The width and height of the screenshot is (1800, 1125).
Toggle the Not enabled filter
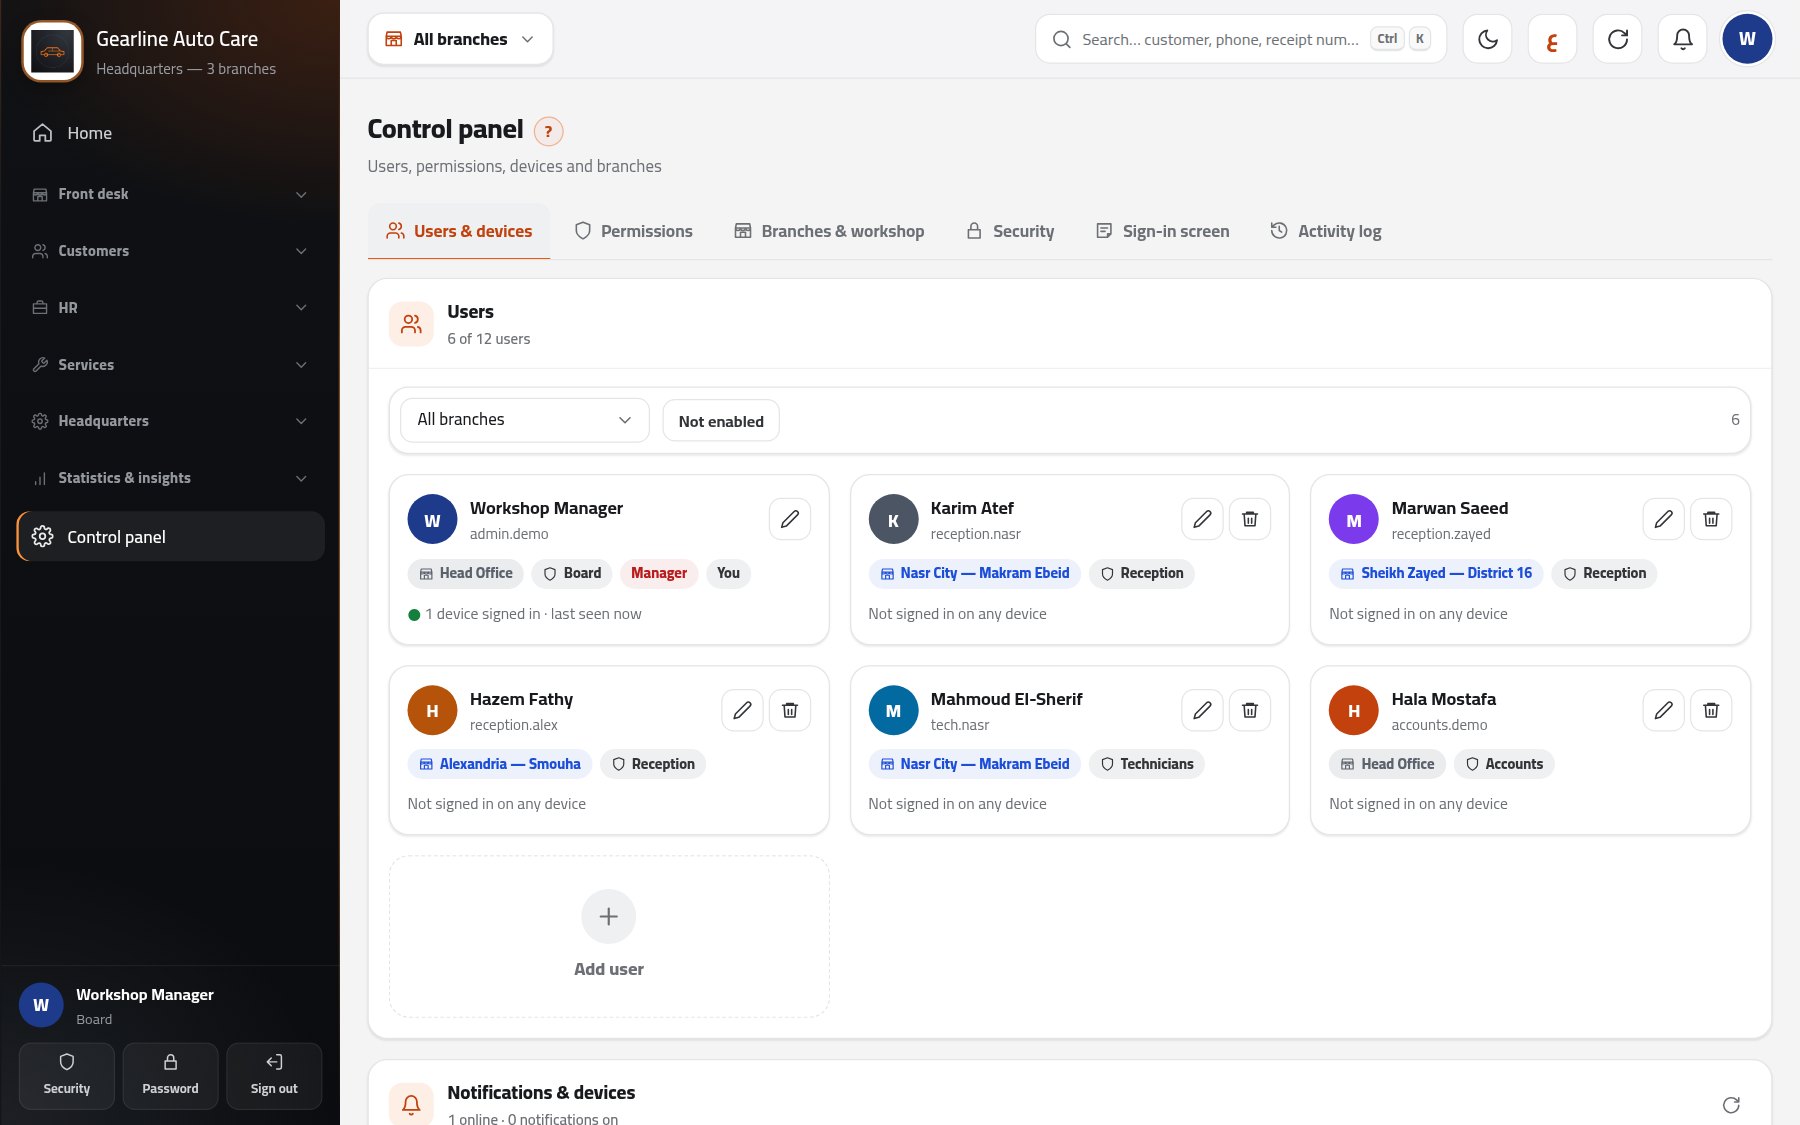pos(721,421)
